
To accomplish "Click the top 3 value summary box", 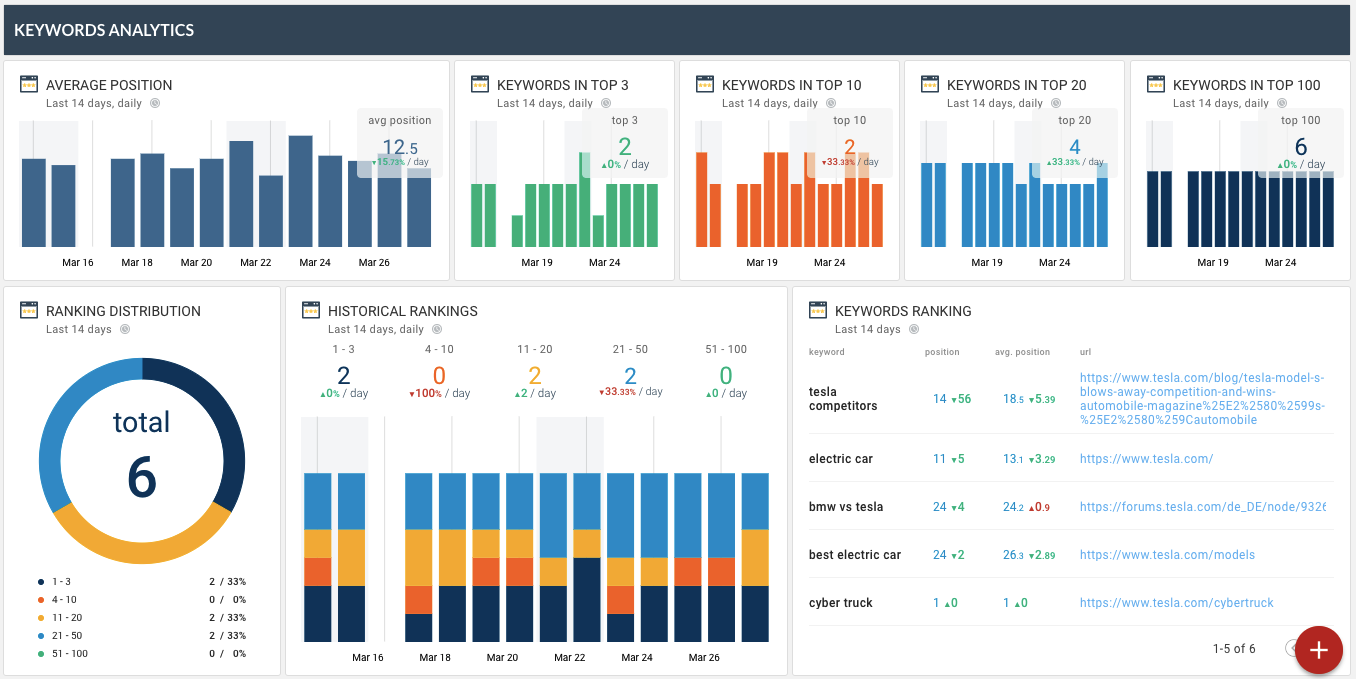I will coord(625,143).
